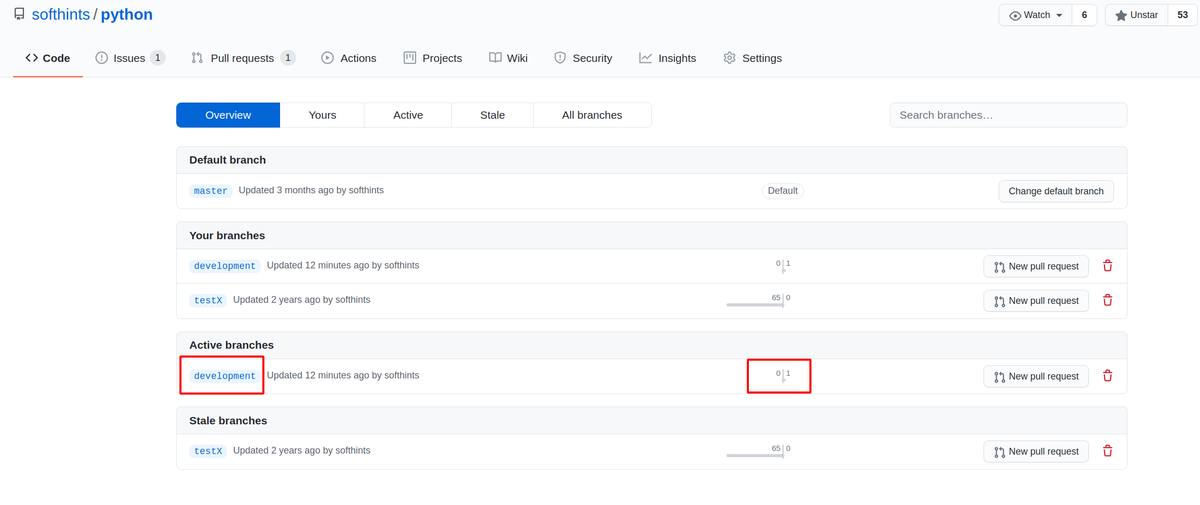Viewport: 1200px width, 505px height.
Task: Open development branch link under Active branches
Action: pos(225,376)
